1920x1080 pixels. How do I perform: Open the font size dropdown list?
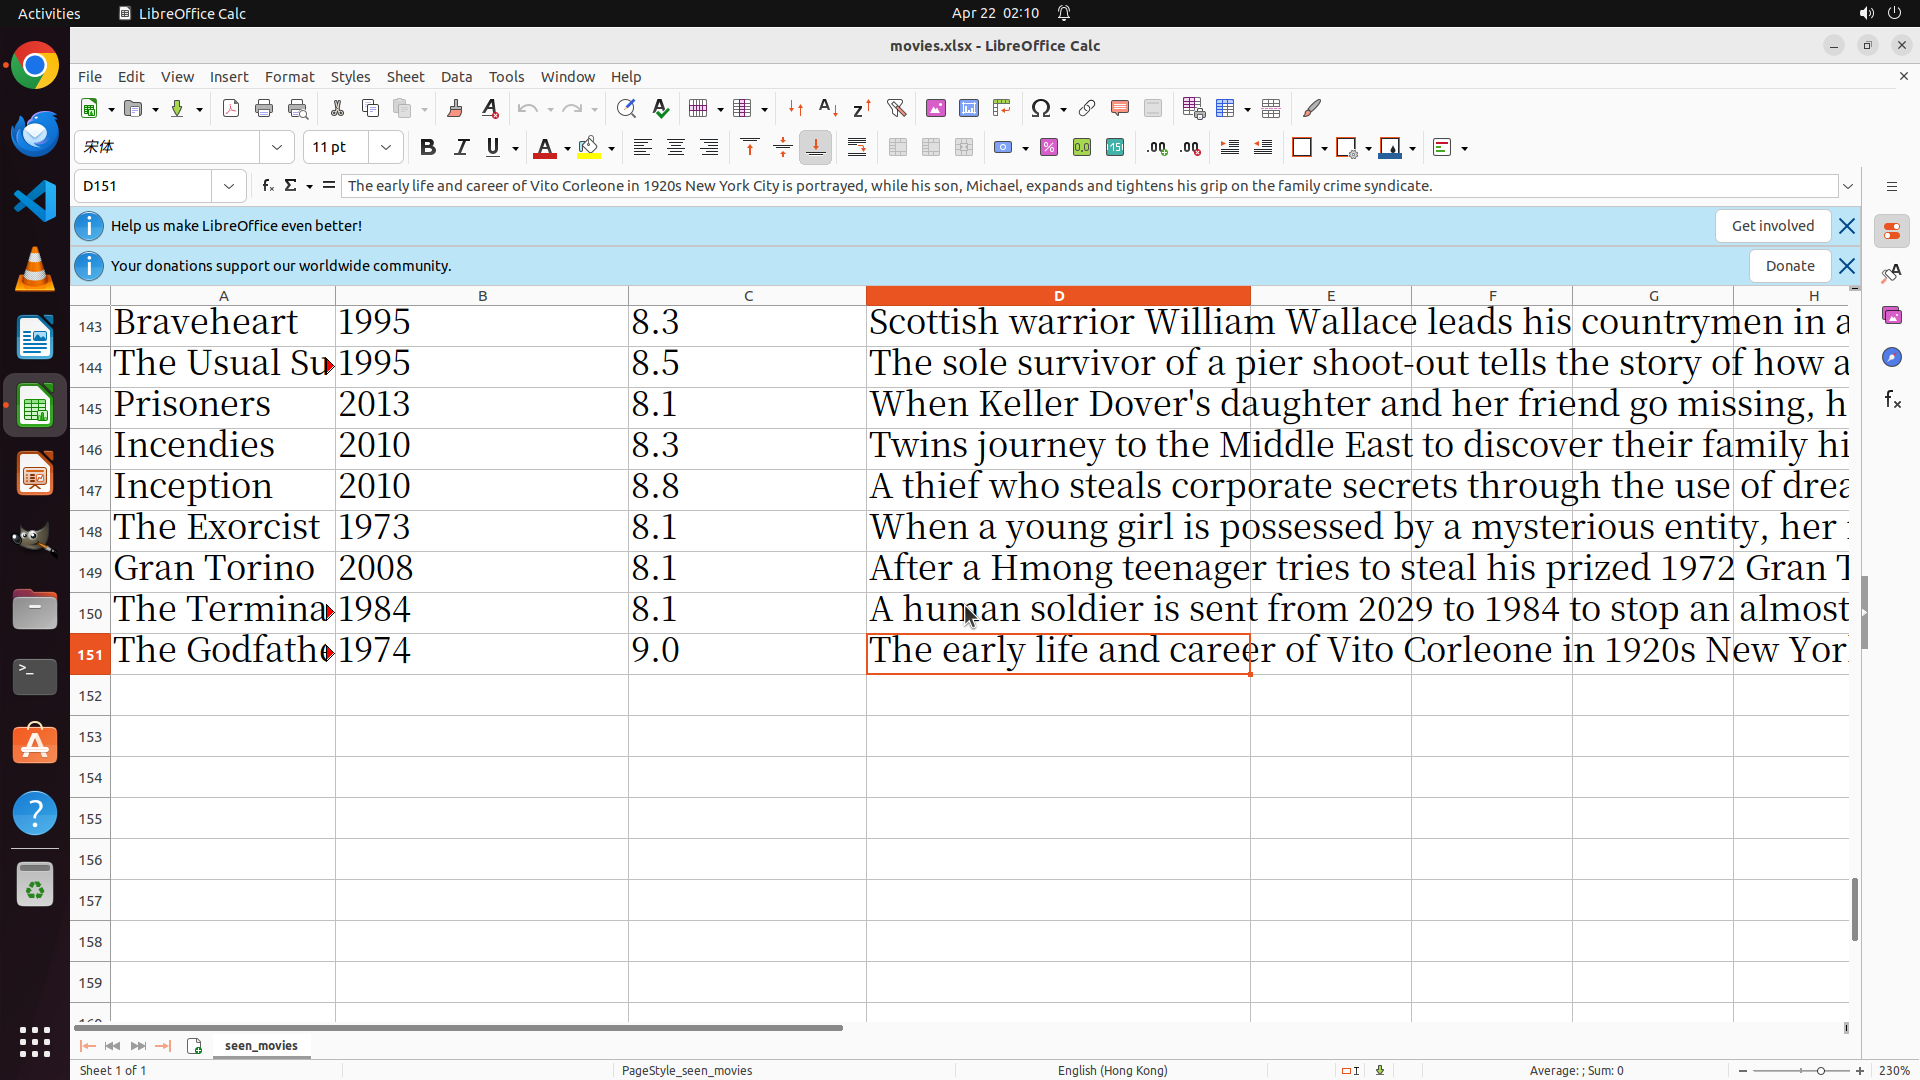(386, 147)
